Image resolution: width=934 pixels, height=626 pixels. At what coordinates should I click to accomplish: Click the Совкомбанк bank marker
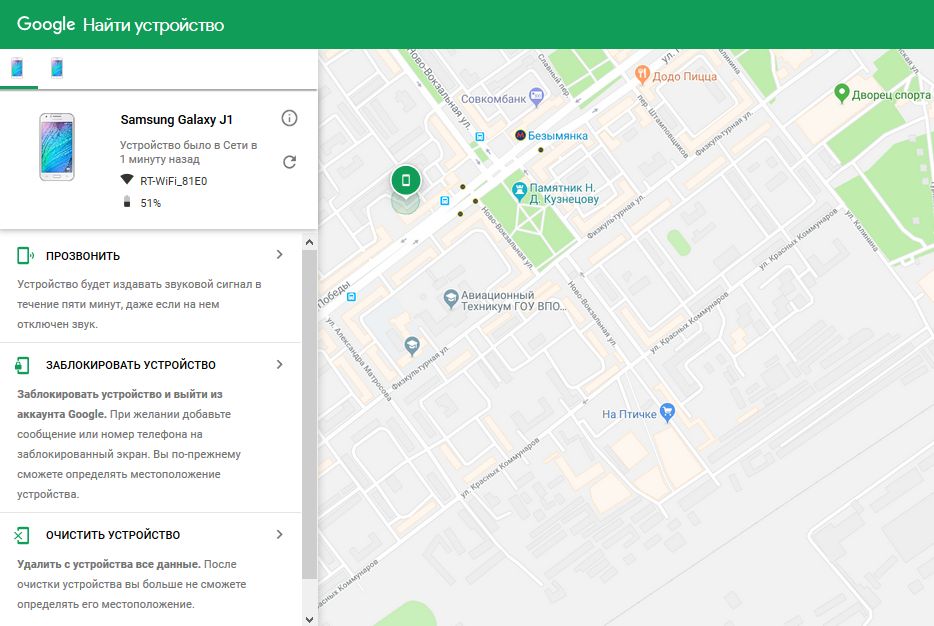tap(536, 98)
